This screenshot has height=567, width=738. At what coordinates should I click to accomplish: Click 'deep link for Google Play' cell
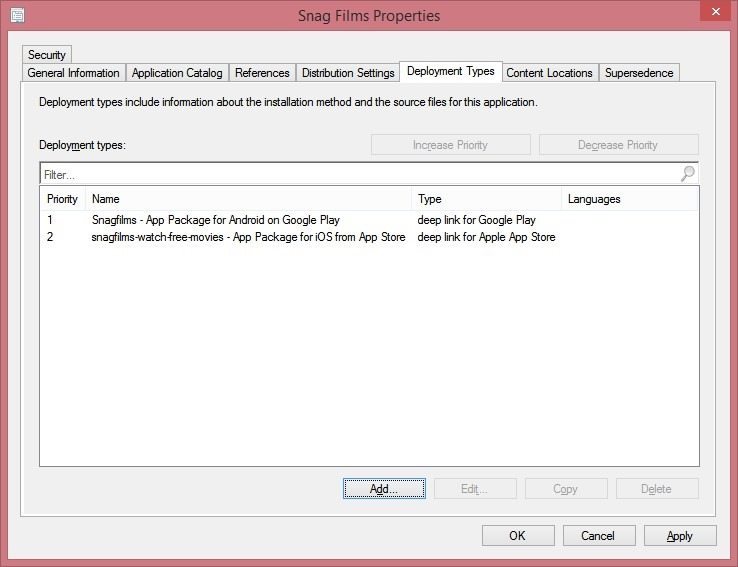coord(476,220)
